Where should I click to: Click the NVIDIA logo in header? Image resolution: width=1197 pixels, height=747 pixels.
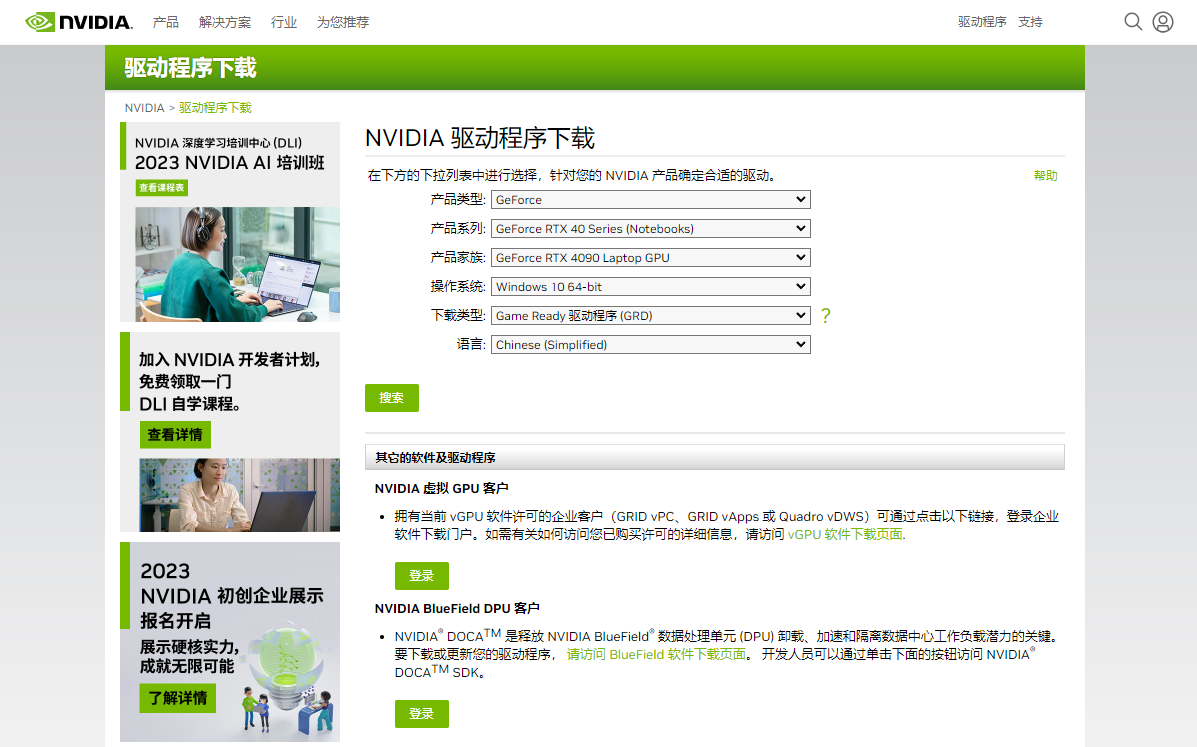point(79,22)
